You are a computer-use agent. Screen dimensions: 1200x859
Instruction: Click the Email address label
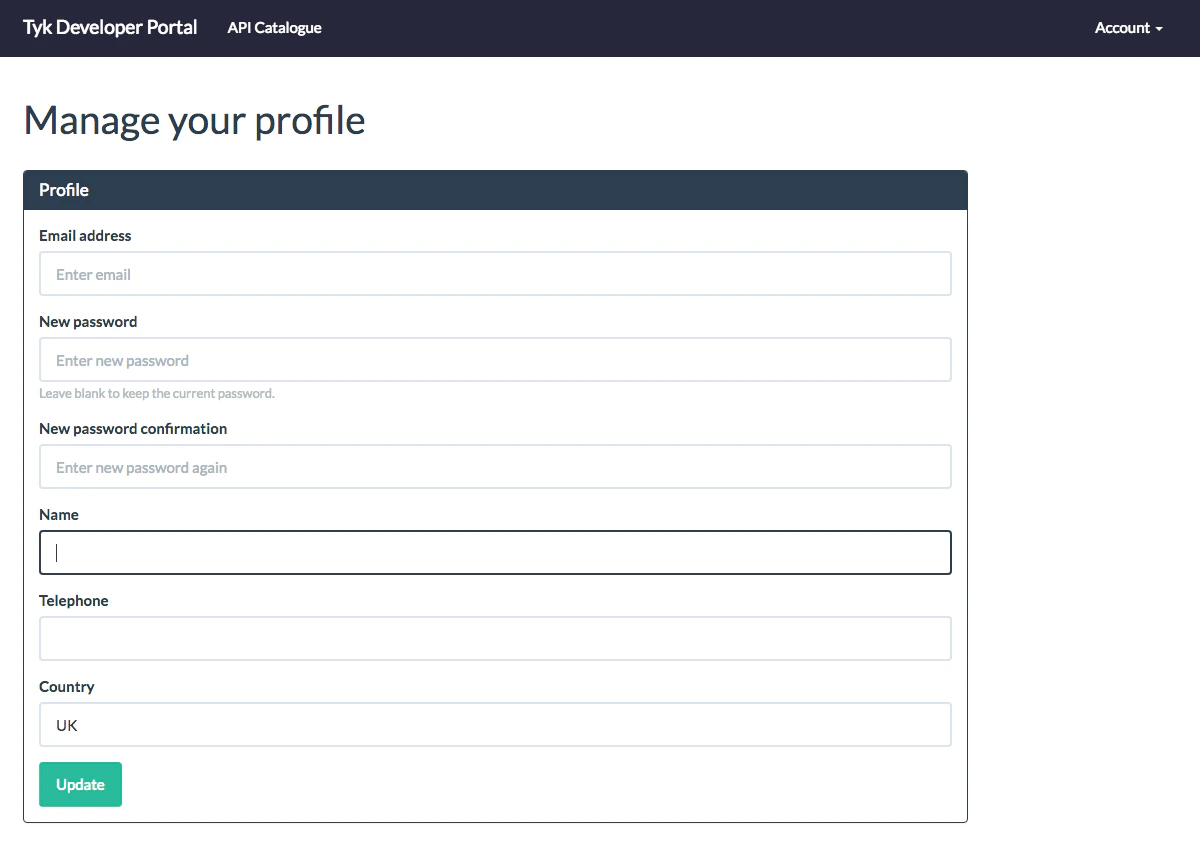(85, 235)
